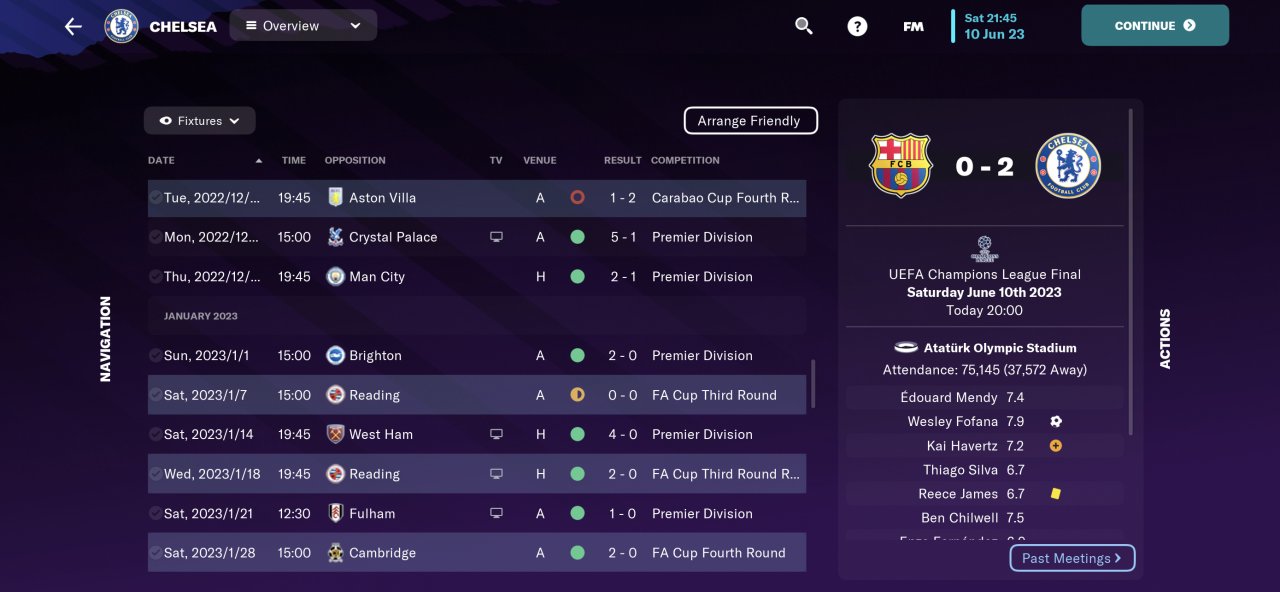This screenshot has width=1280, height=592.
Task: Click the fixtures list scrollbar
Action: click(812, 384)
